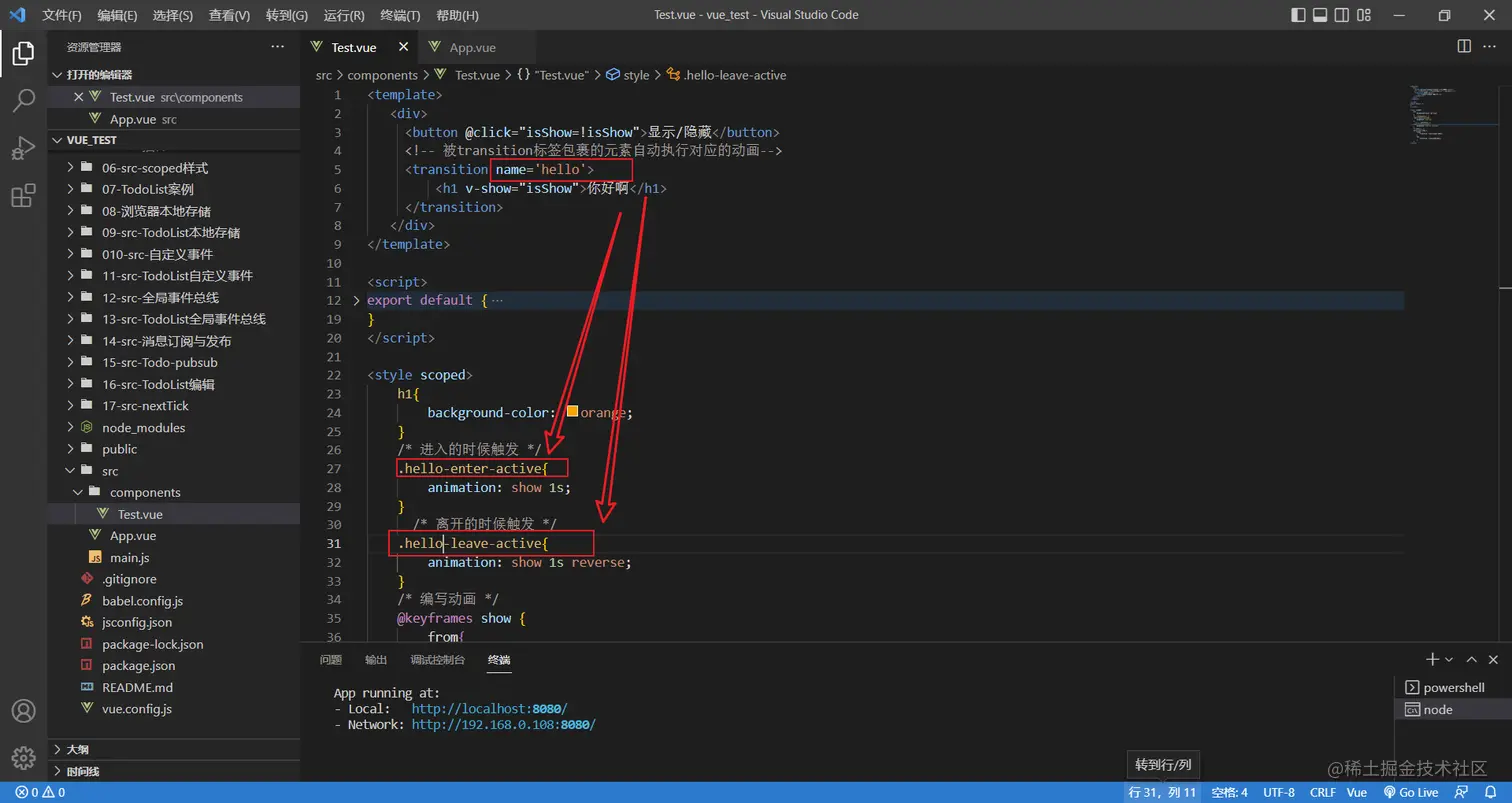Click errors and warnings status indicator

point(40,792)
